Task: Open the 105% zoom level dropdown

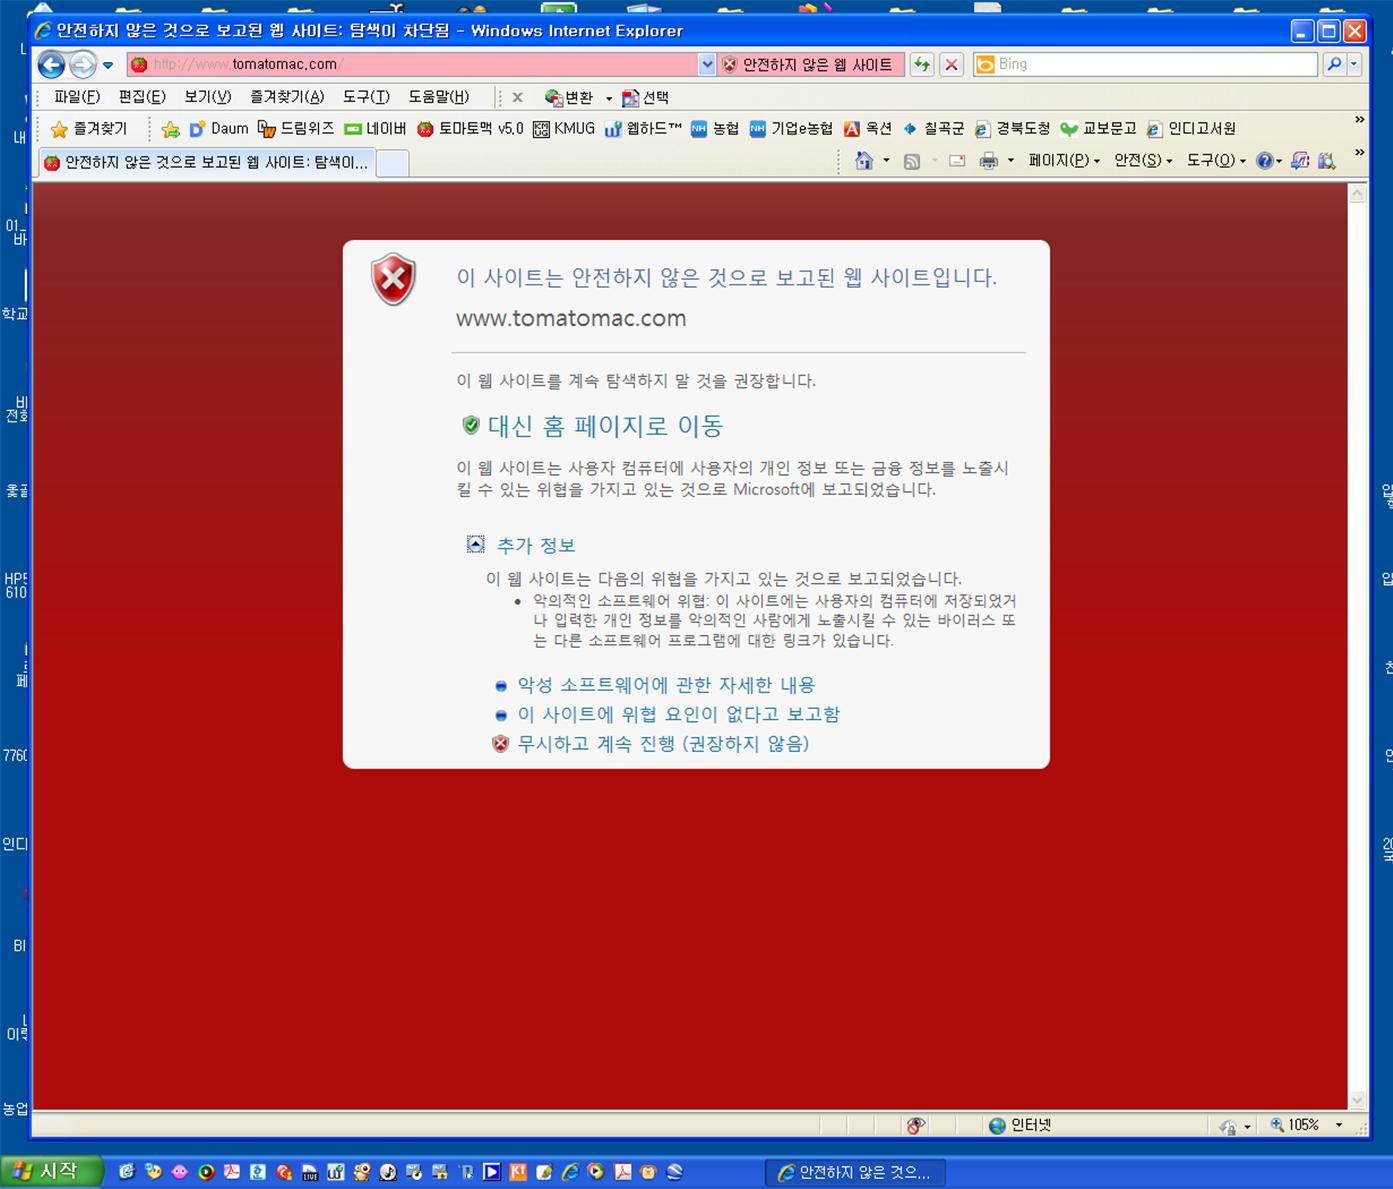Action: coord(1339,1126)
